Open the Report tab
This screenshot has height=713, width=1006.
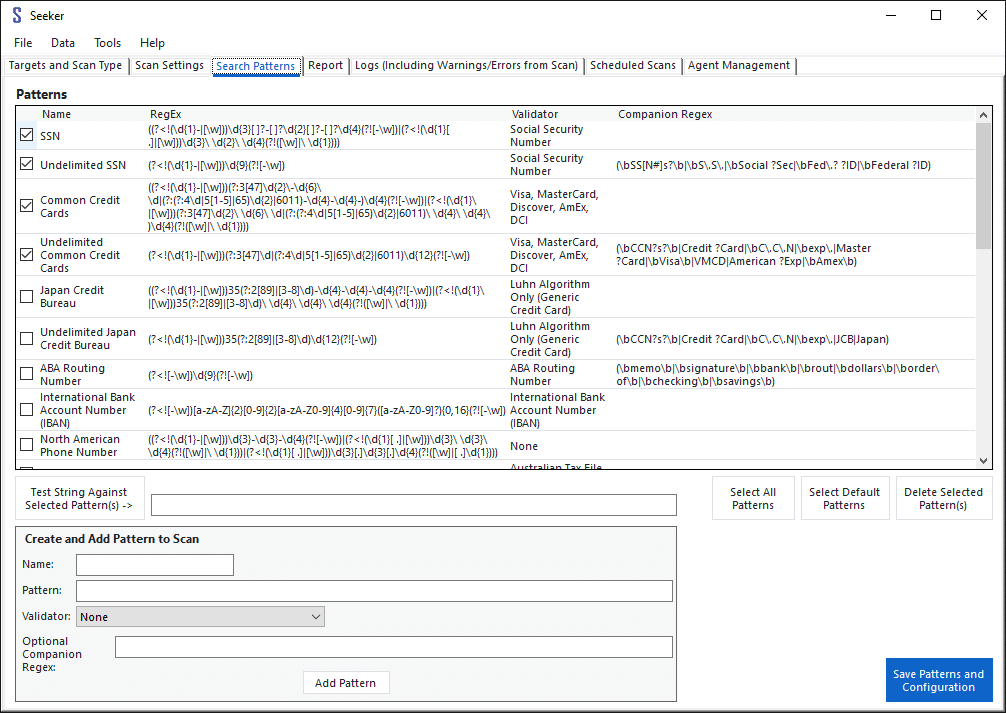(325, 65)
